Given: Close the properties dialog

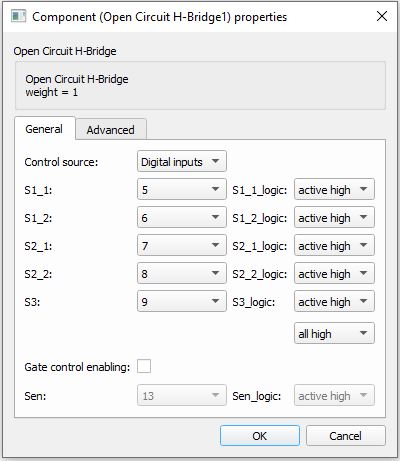Looking at the screenshot, I should (x=382, y=16).
